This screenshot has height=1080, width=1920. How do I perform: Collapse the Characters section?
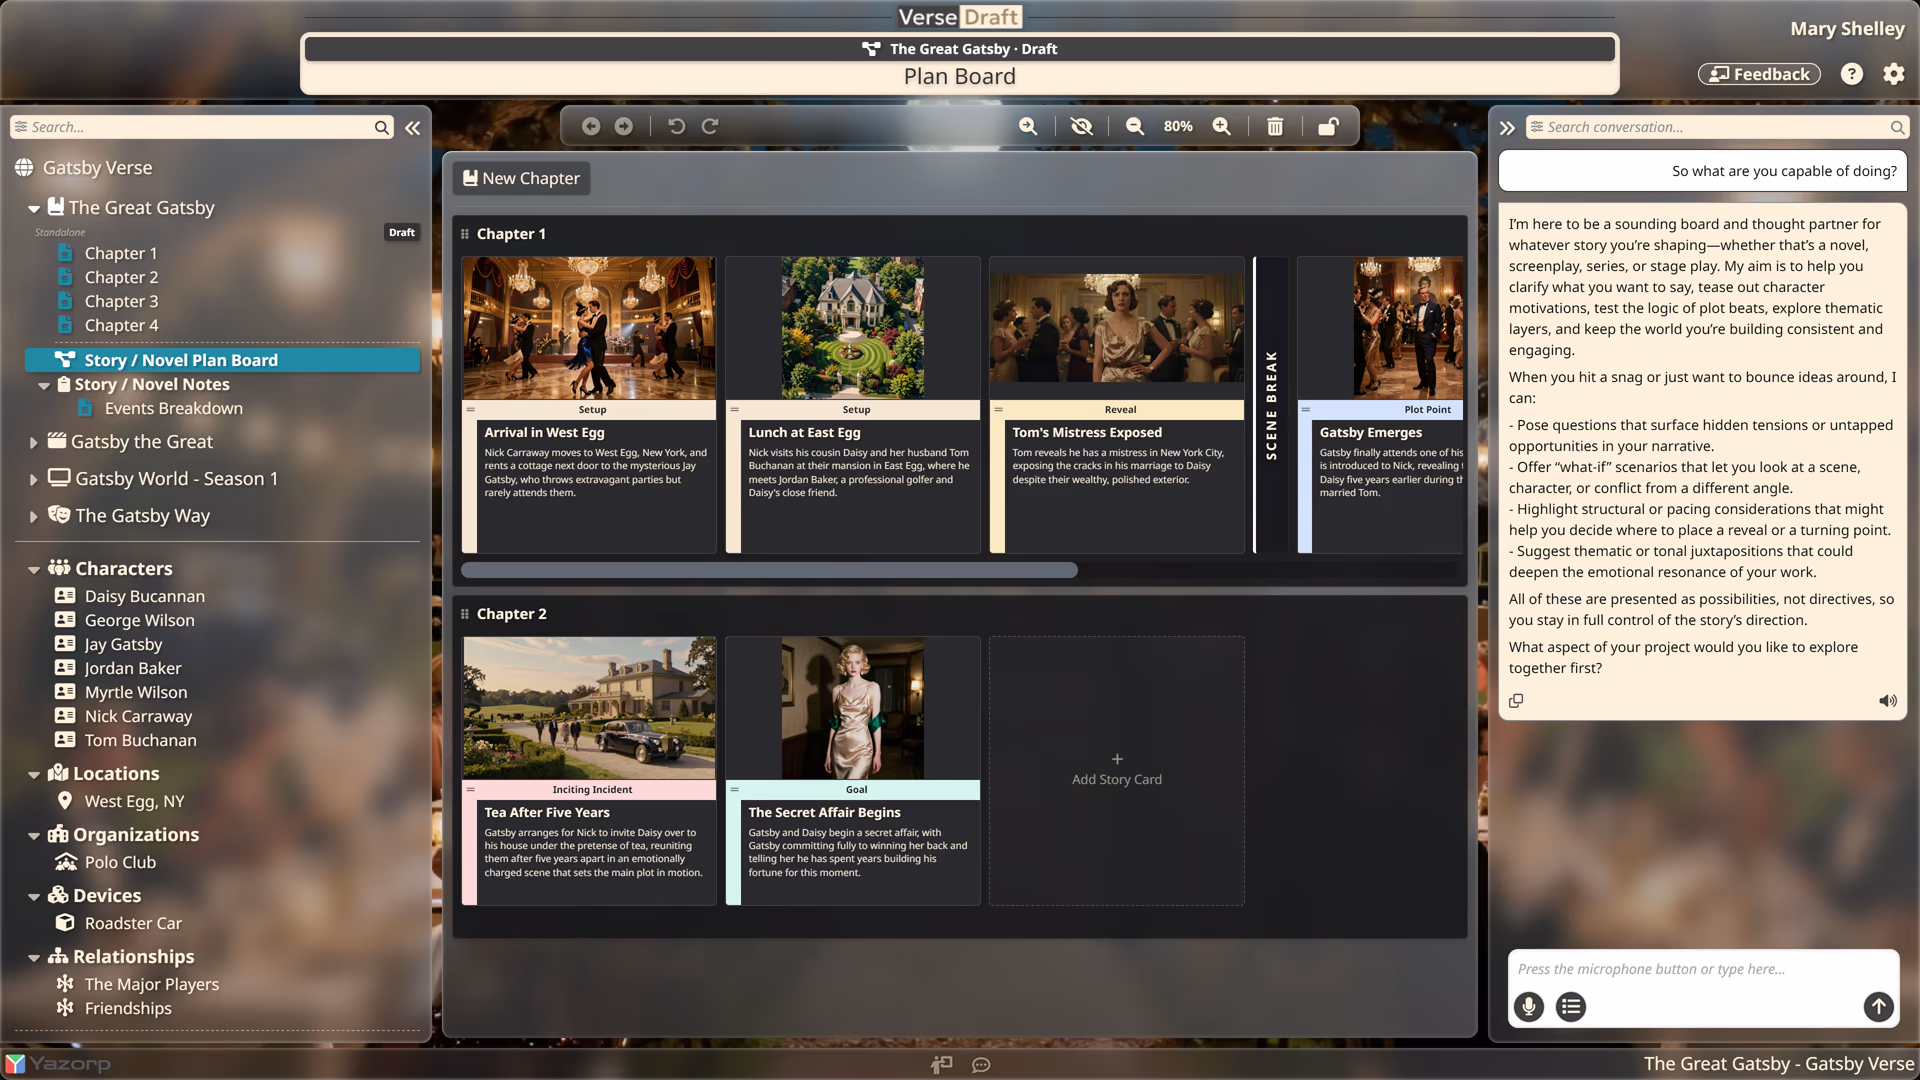[34, 570]
